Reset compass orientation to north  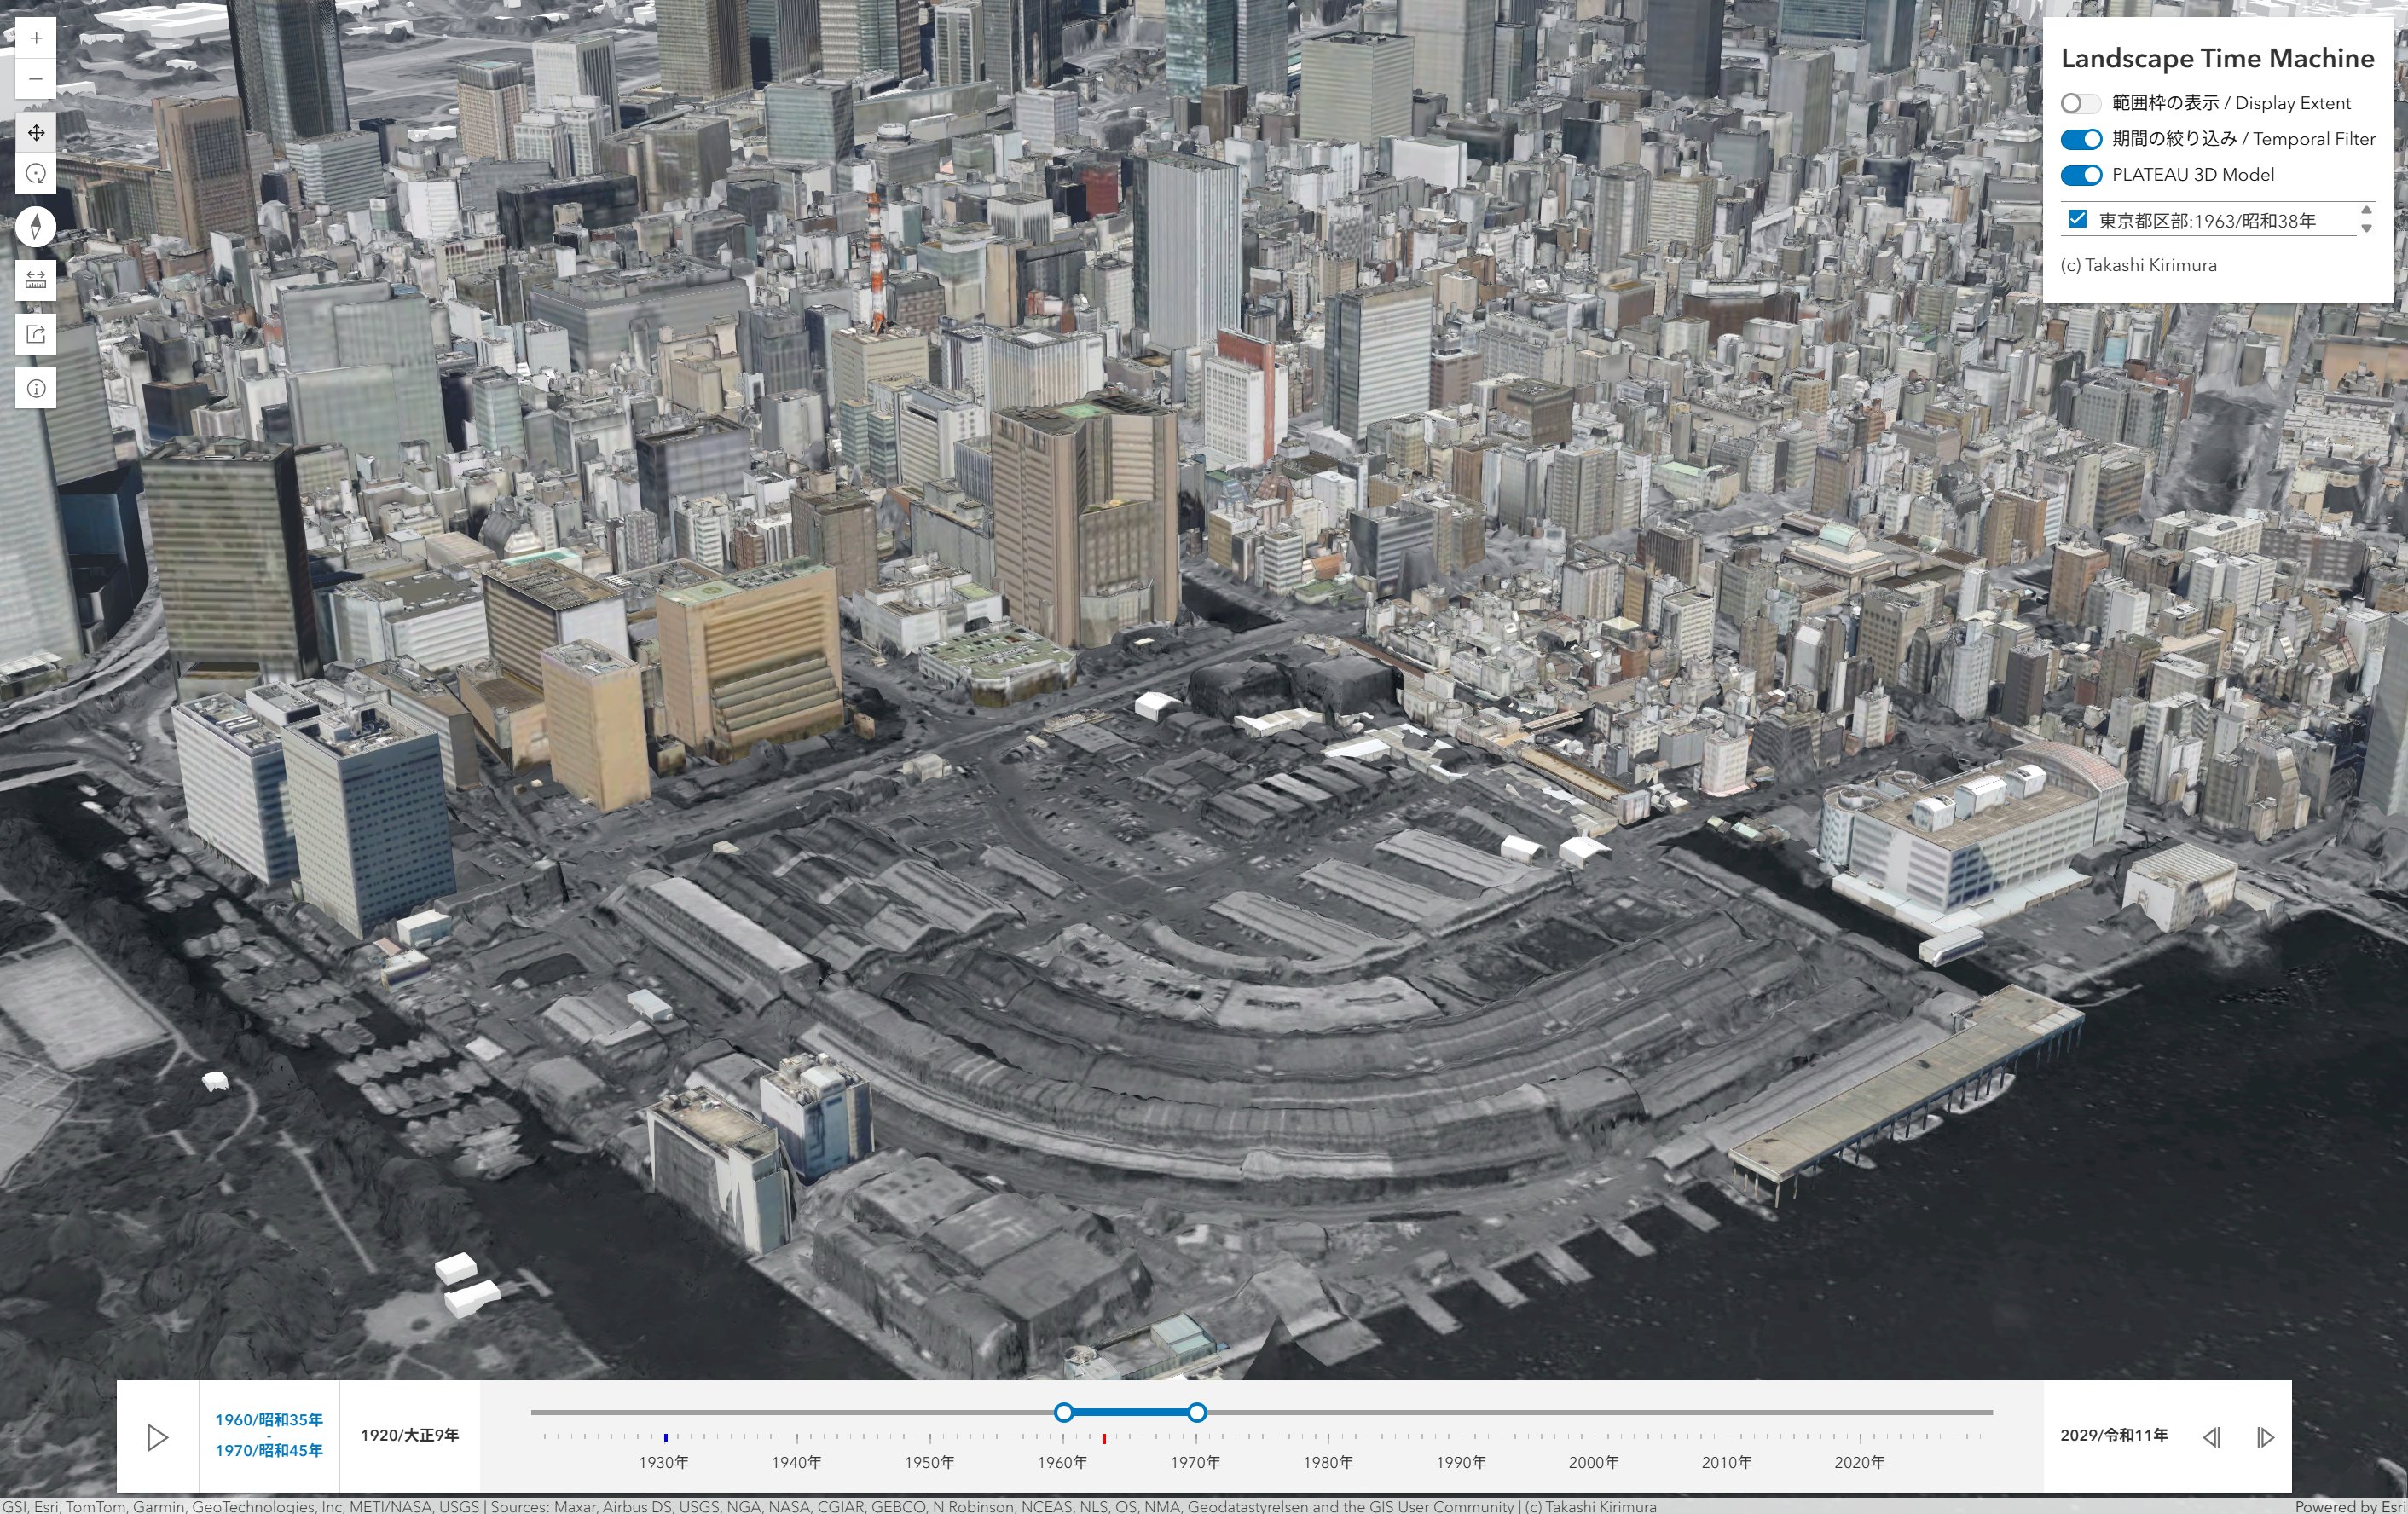(36, 226)
